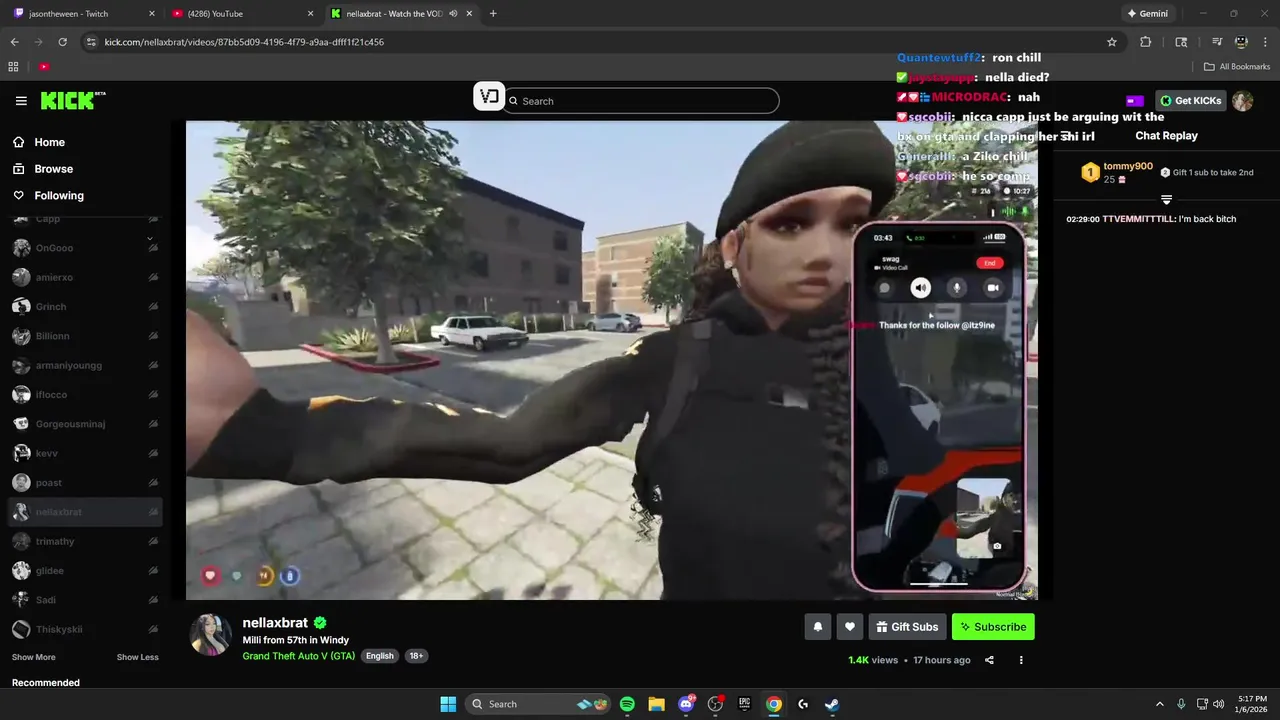This screenshot has height=720, width=1280.
Task: Open Steam from the taskbar
Action: point(832,704)
